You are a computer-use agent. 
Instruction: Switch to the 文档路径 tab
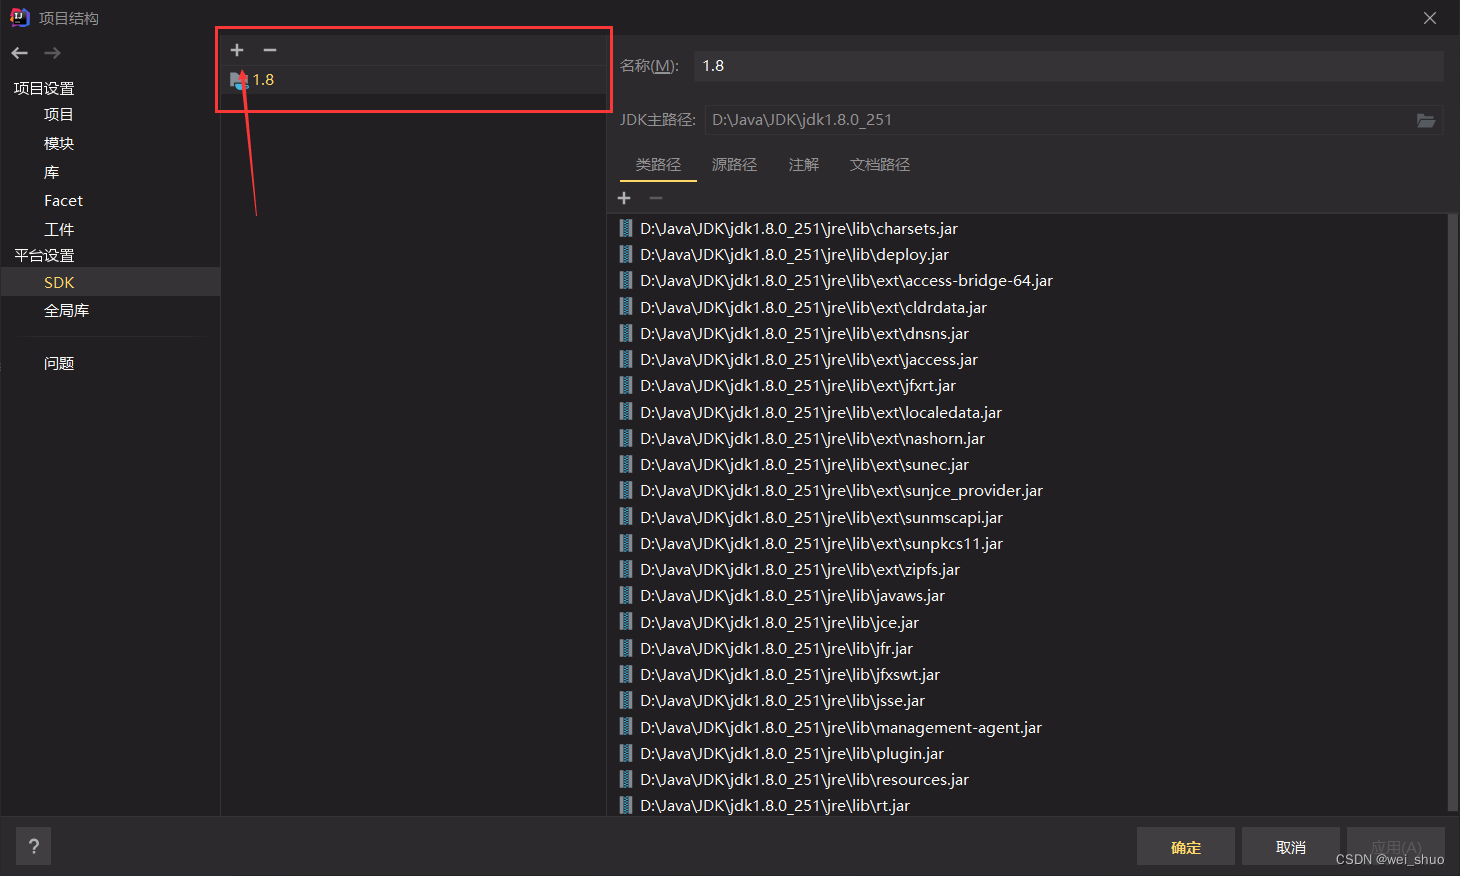(x=880, y=165)
